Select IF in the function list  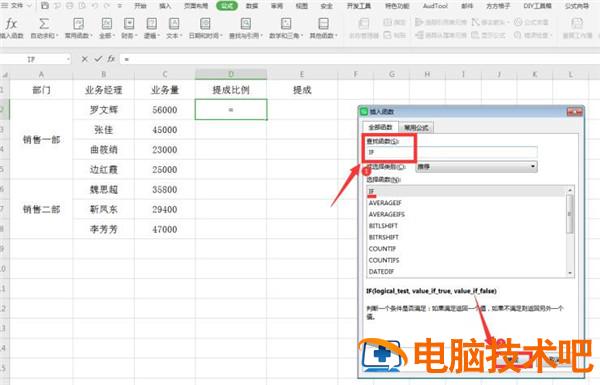pos(466,191)
